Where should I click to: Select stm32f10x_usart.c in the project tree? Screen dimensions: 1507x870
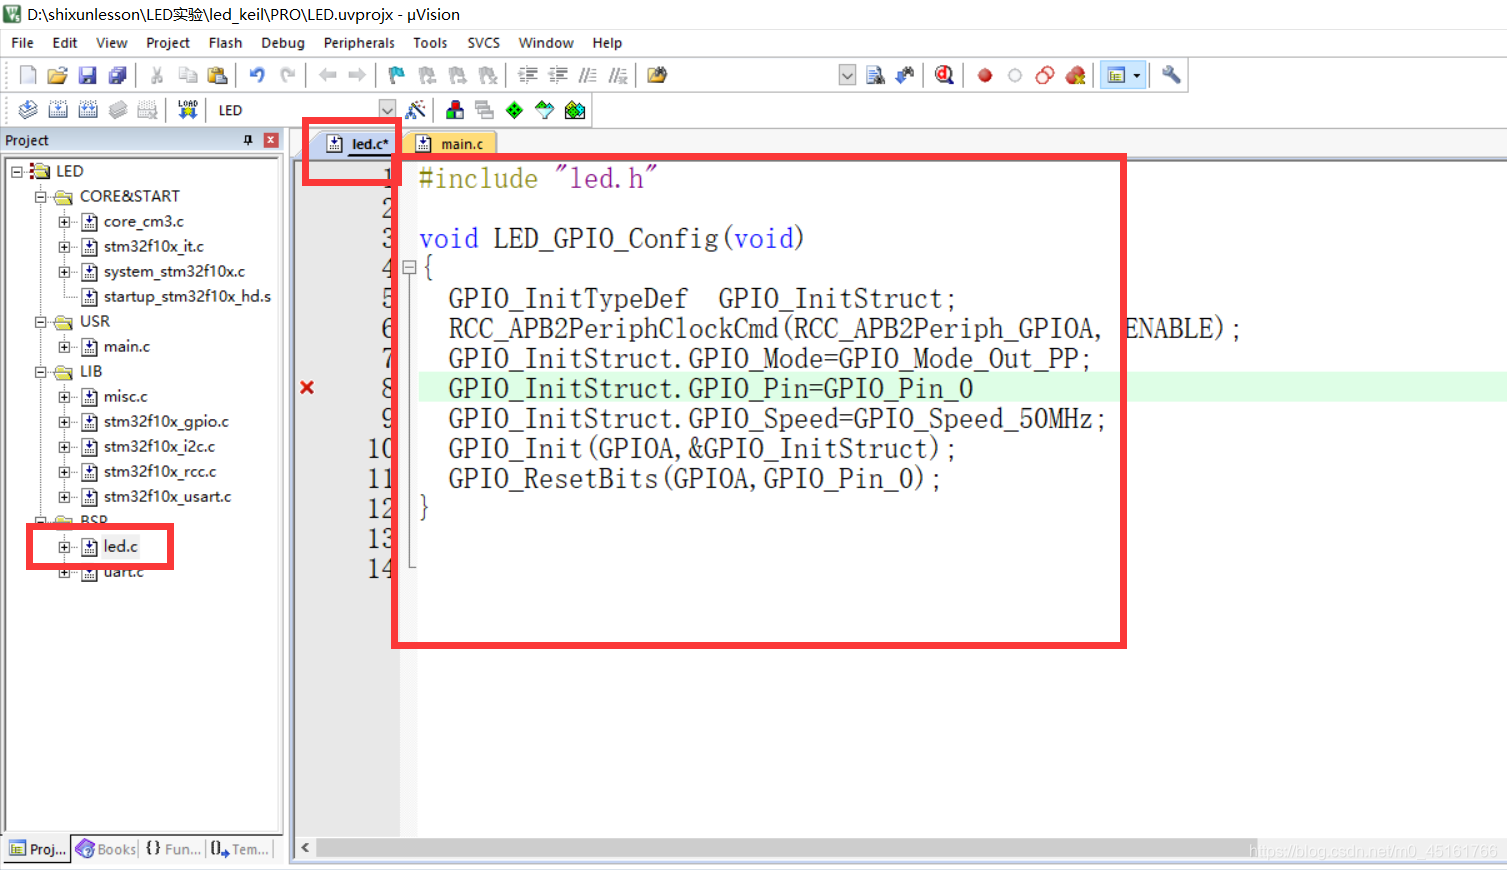click(167, 497)
